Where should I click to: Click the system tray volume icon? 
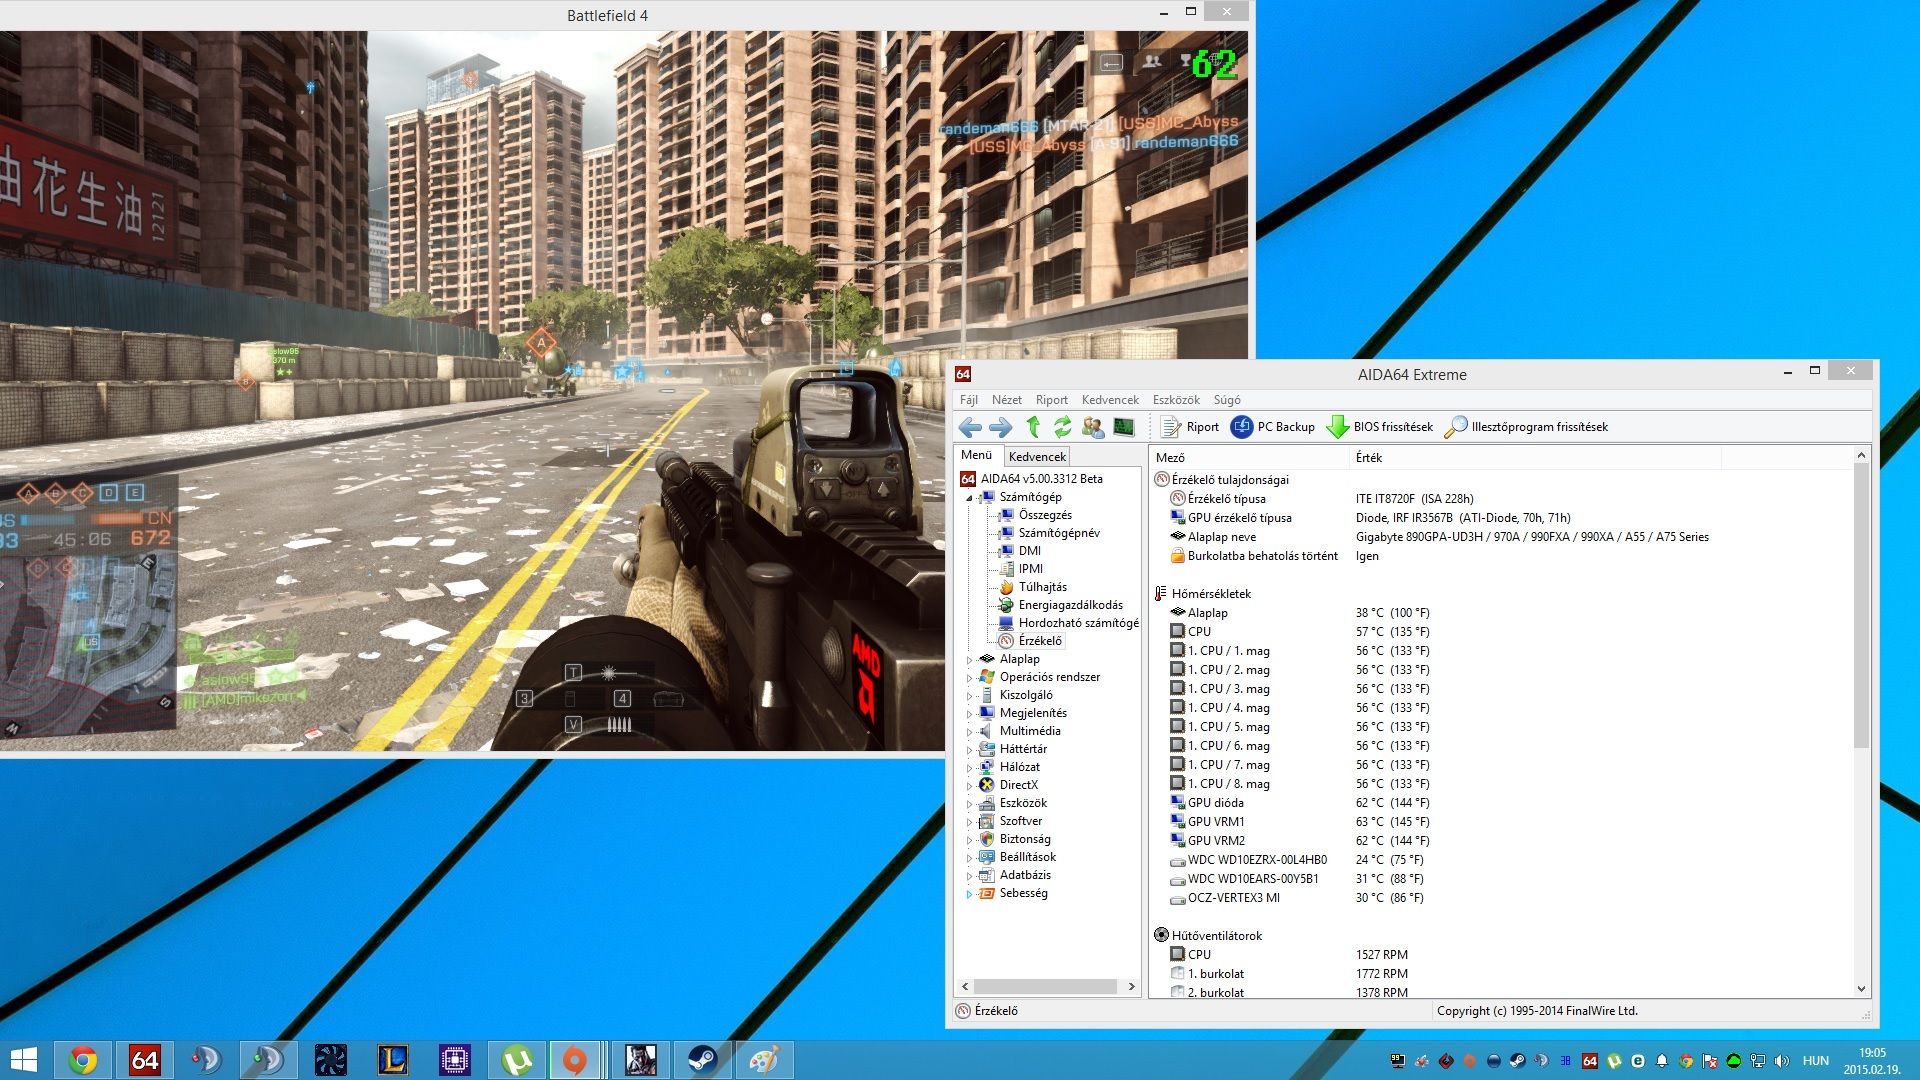(1781, 1061)
